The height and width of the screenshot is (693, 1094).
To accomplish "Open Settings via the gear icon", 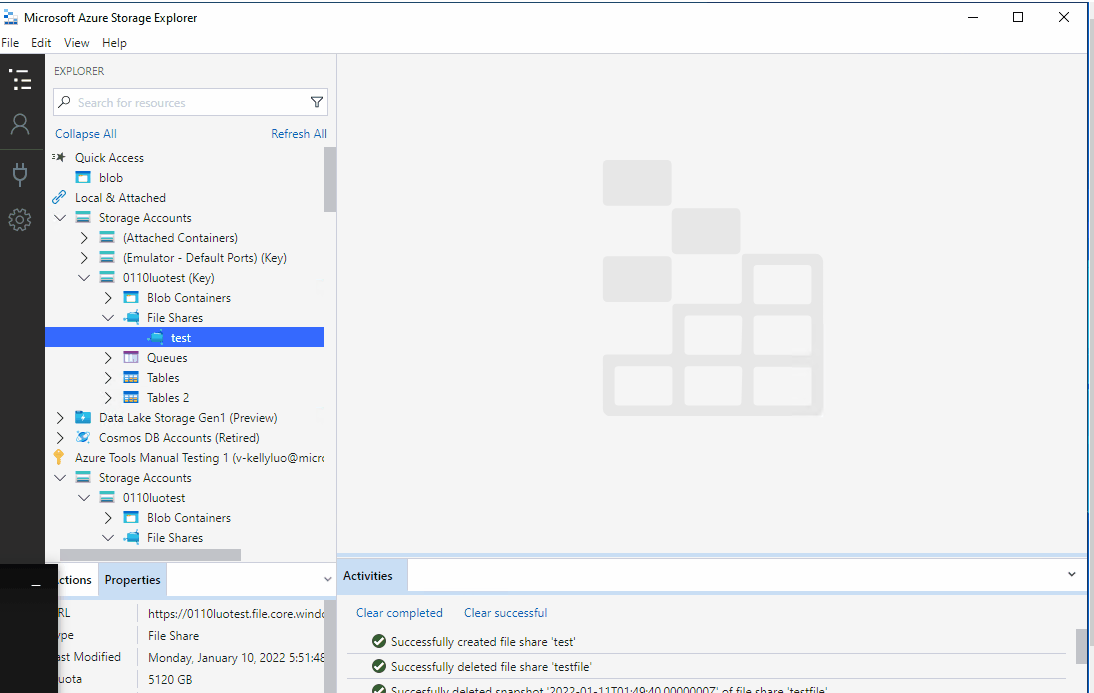I will [x=20, y=219].
